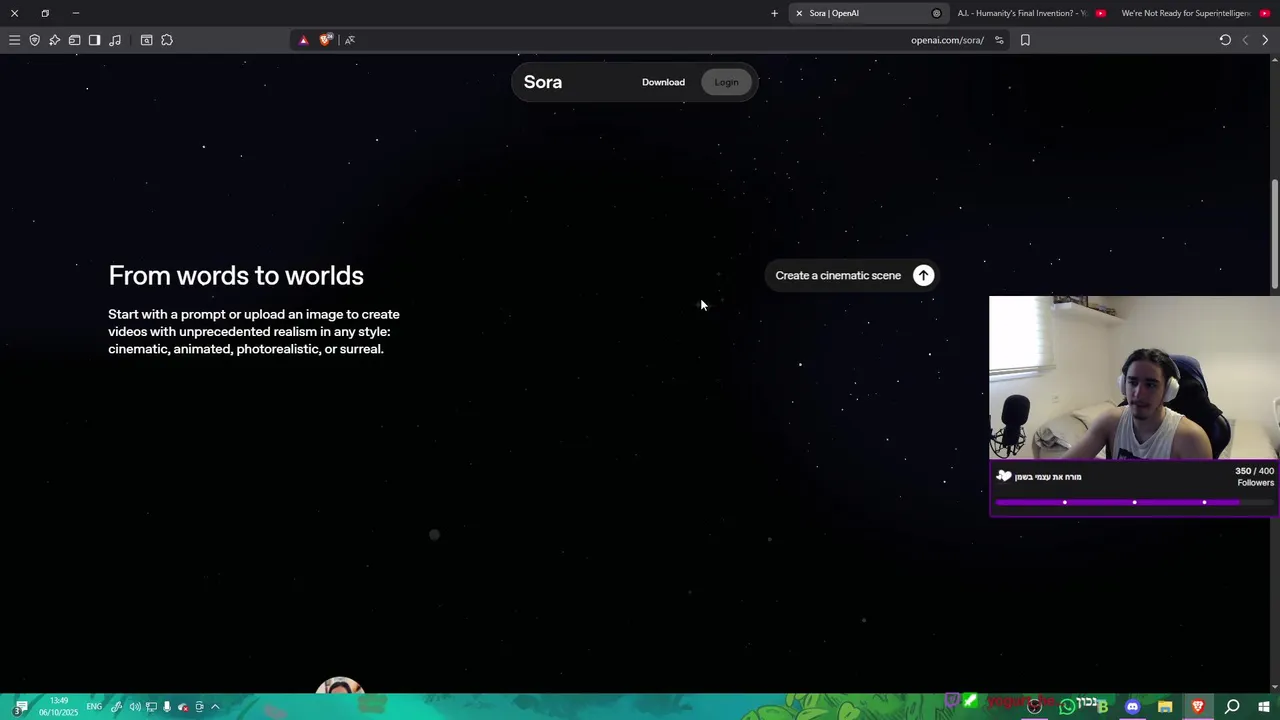Open the Leo AI sparkle icon
This screenshot has height=720, width=1280.
pyautogui.click(x=54, y=40)
